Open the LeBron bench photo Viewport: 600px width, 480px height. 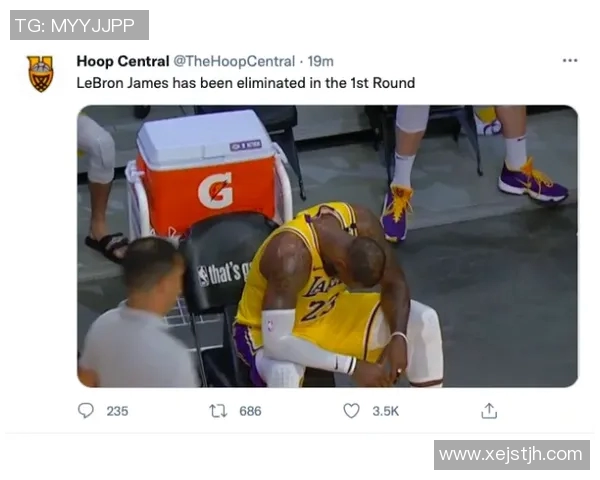click(x=328, y=246)
